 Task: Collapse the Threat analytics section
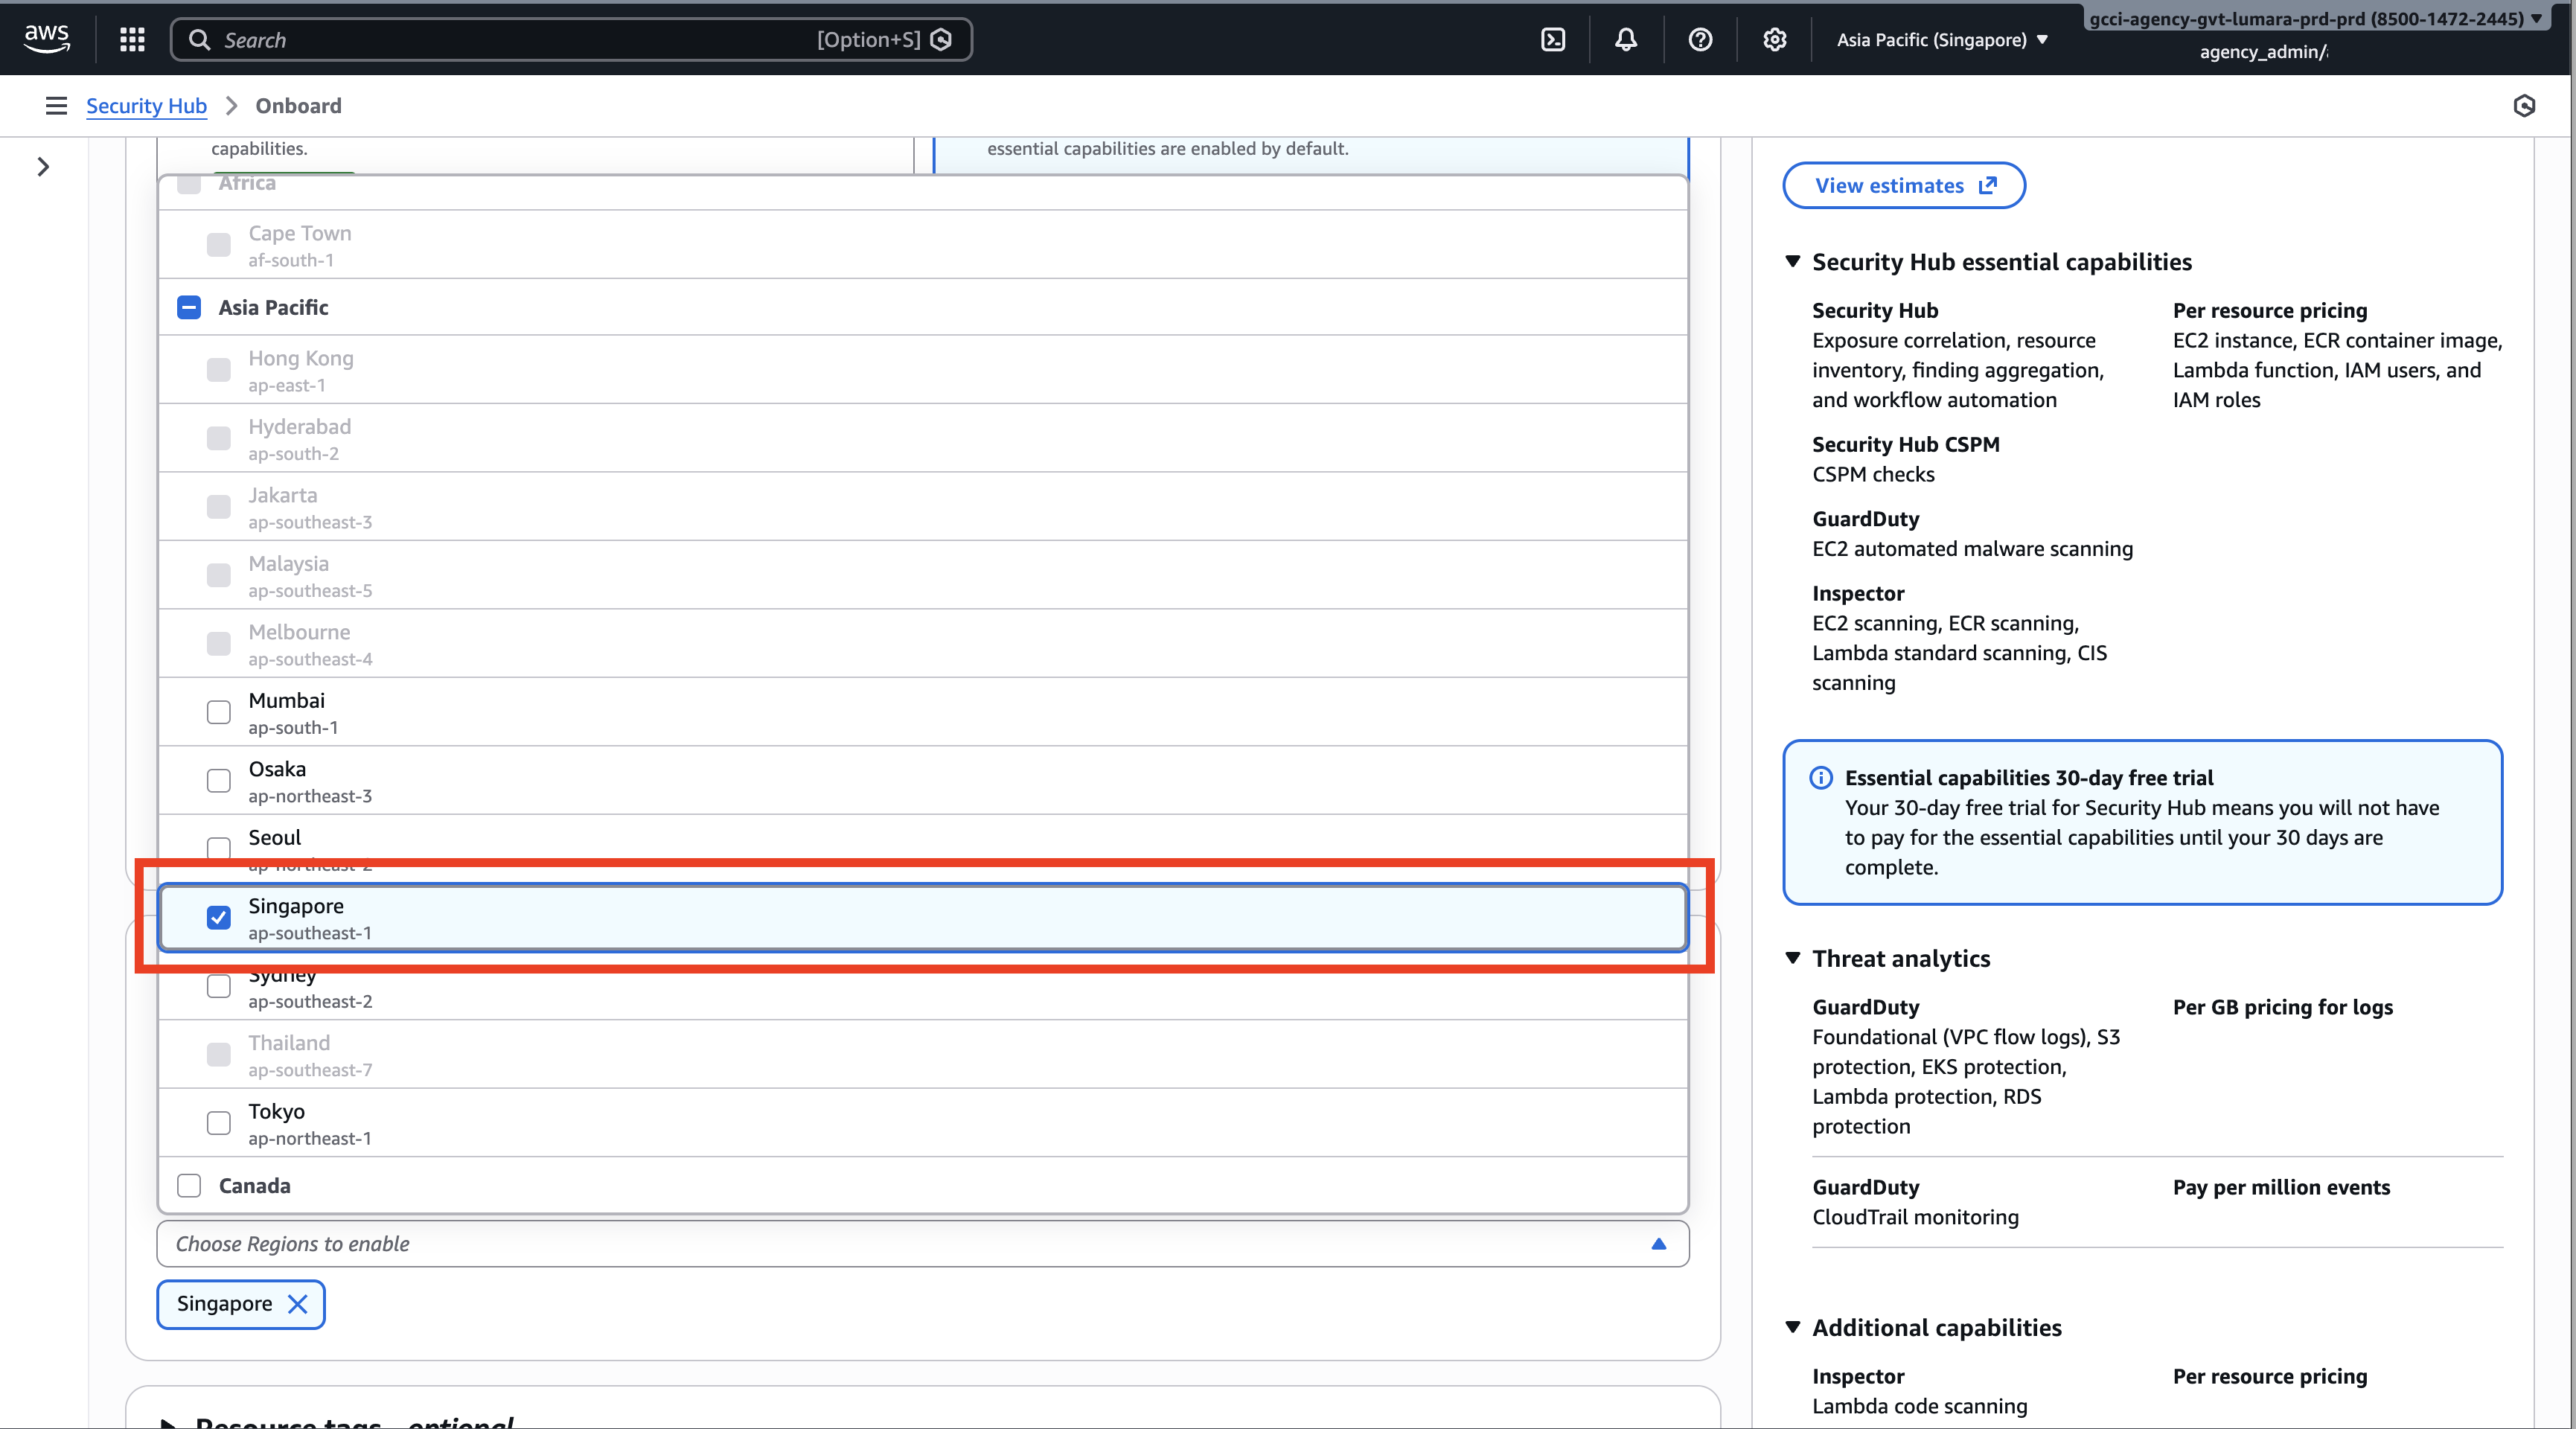coord(1793,958)
